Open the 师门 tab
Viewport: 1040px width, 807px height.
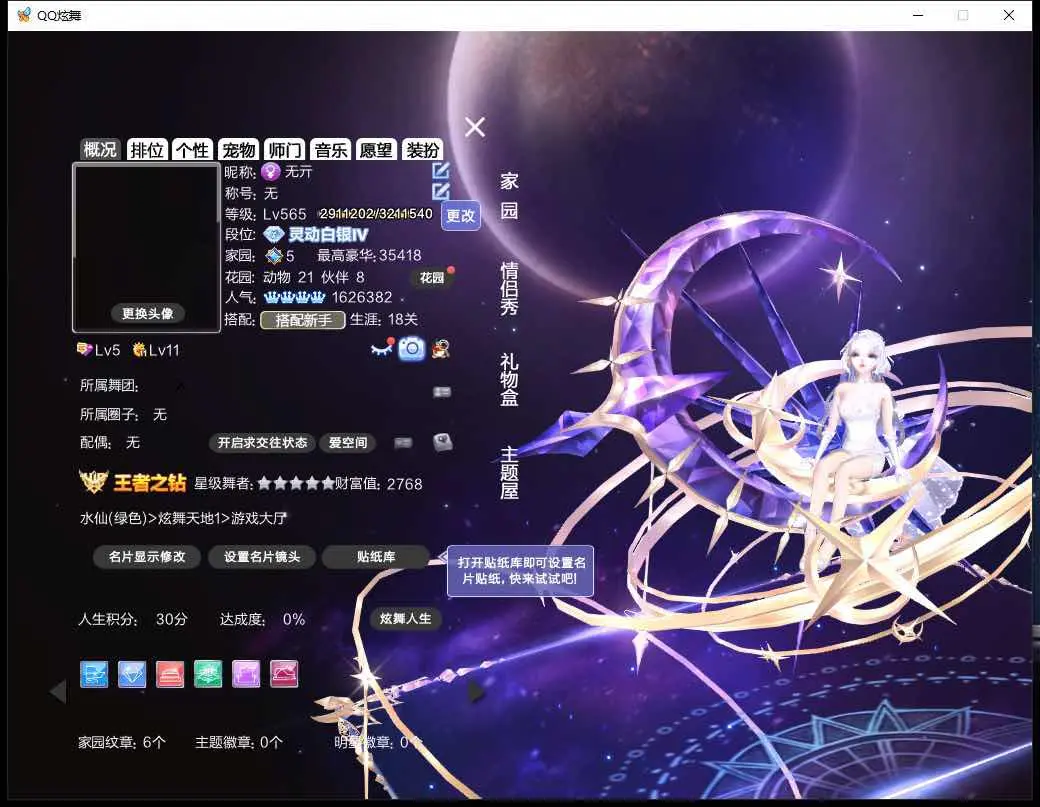coord(285,150)
